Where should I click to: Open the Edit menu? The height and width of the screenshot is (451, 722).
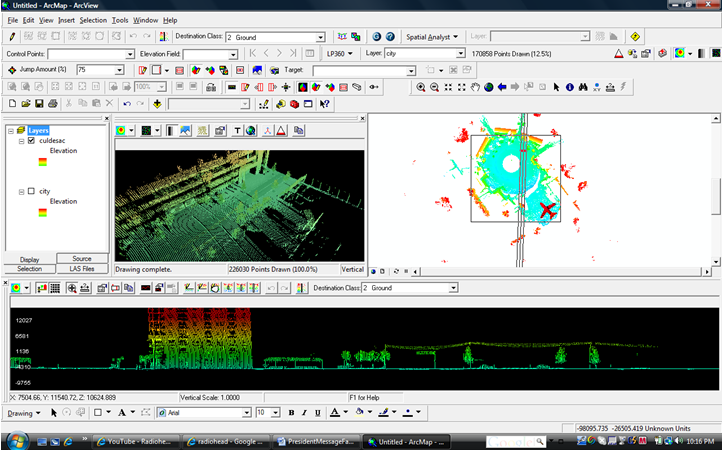29,20
